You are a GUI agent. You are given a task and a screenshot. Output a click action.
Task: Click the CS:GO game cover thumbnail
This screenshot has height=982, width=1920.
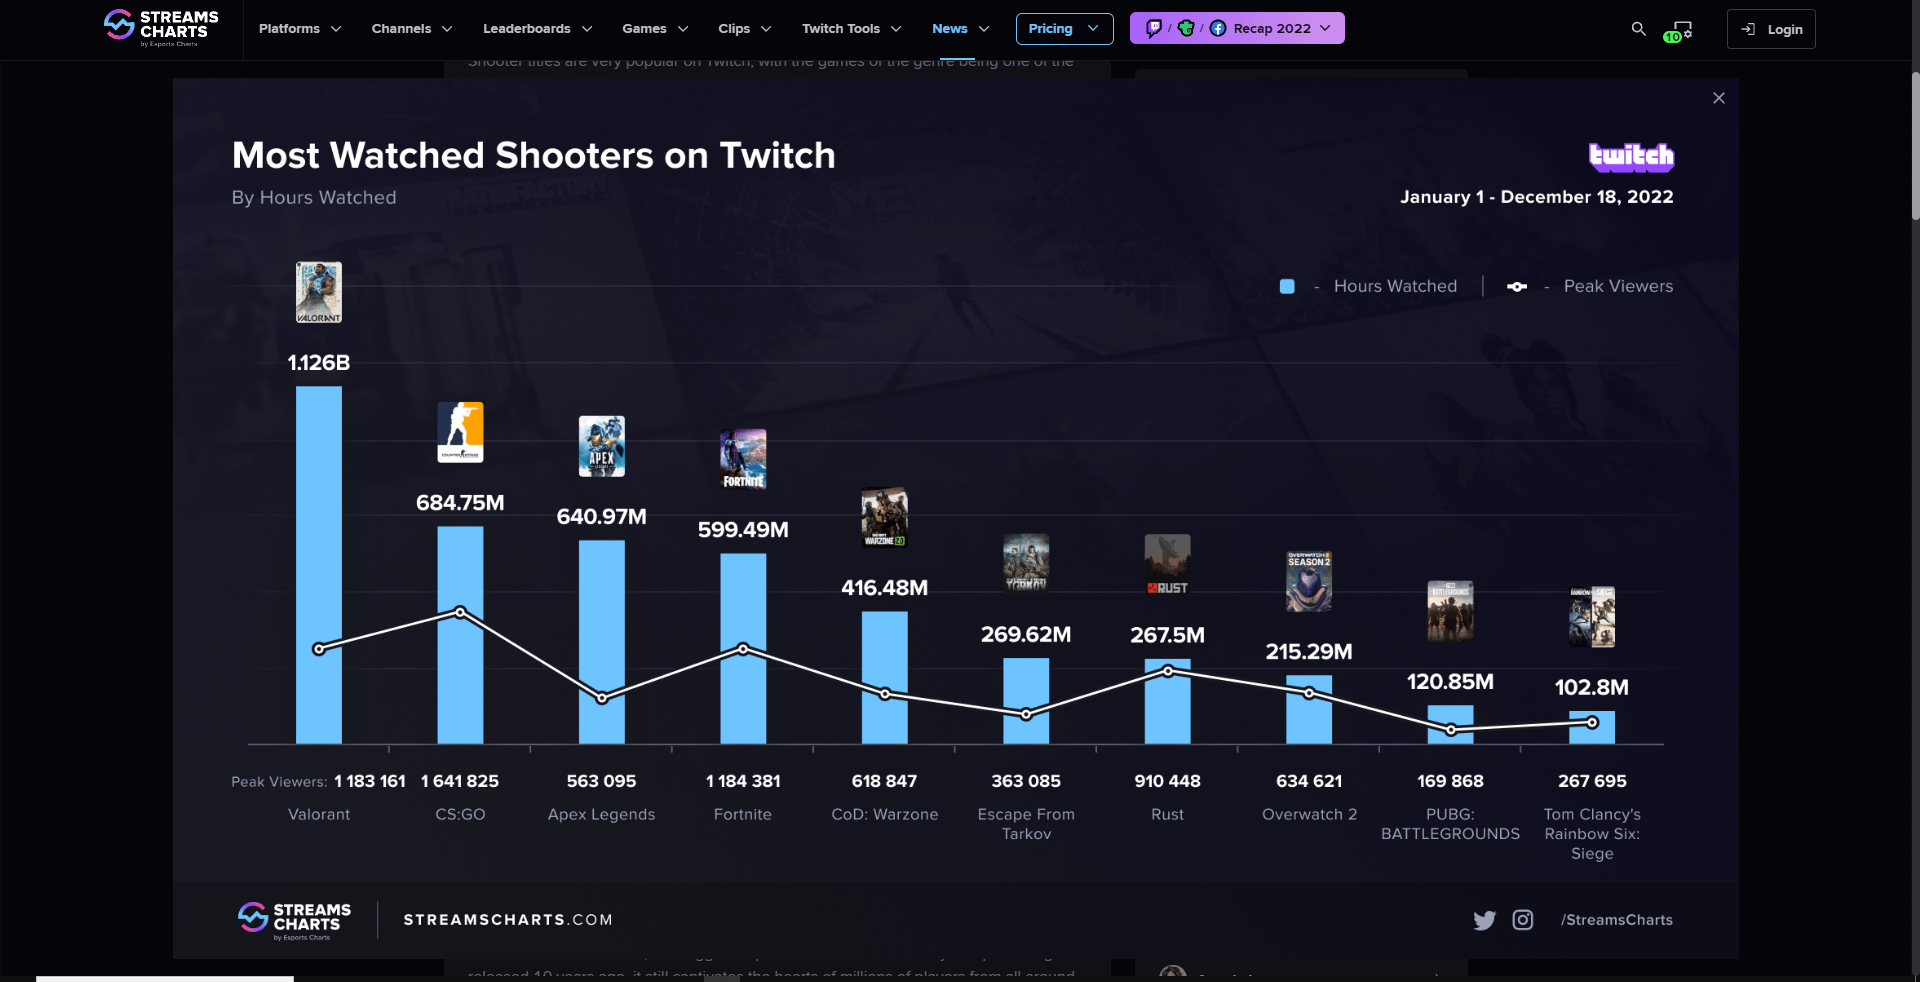coord(460,432)
